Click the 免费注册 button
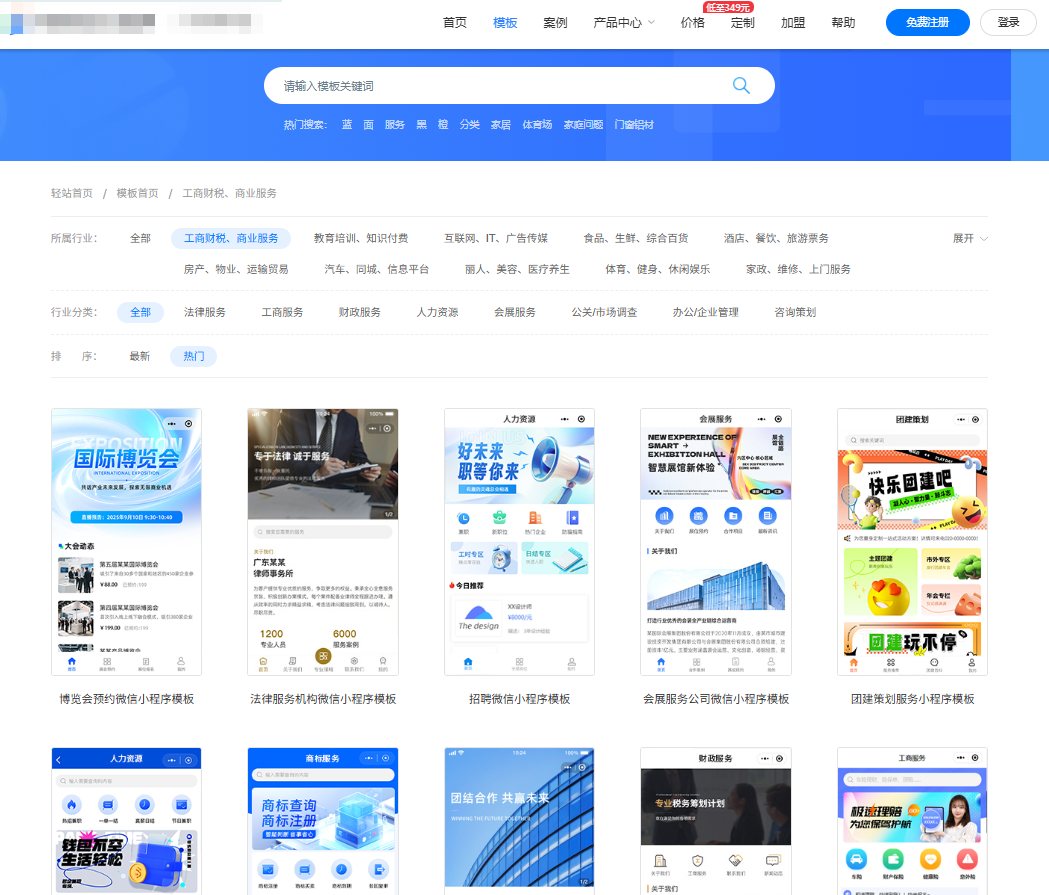Image resolution: width=1049 pixels, height=895 pixels. (x=927, y=23)
